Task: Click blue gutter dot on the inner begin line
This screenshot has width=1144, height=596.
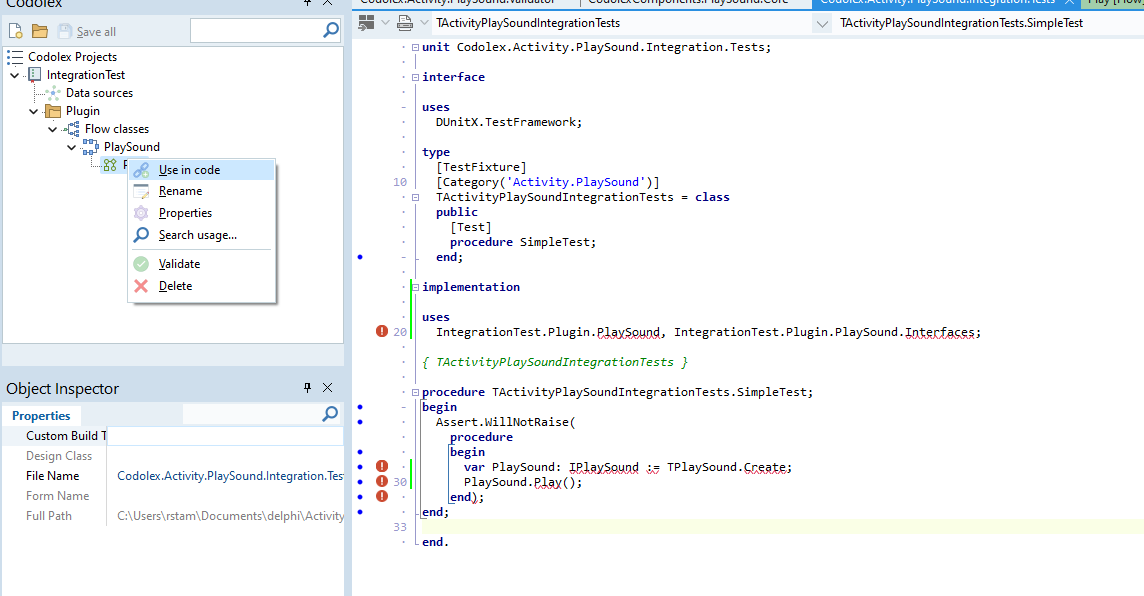Action: pyautogui.click(x=360, y=452)
